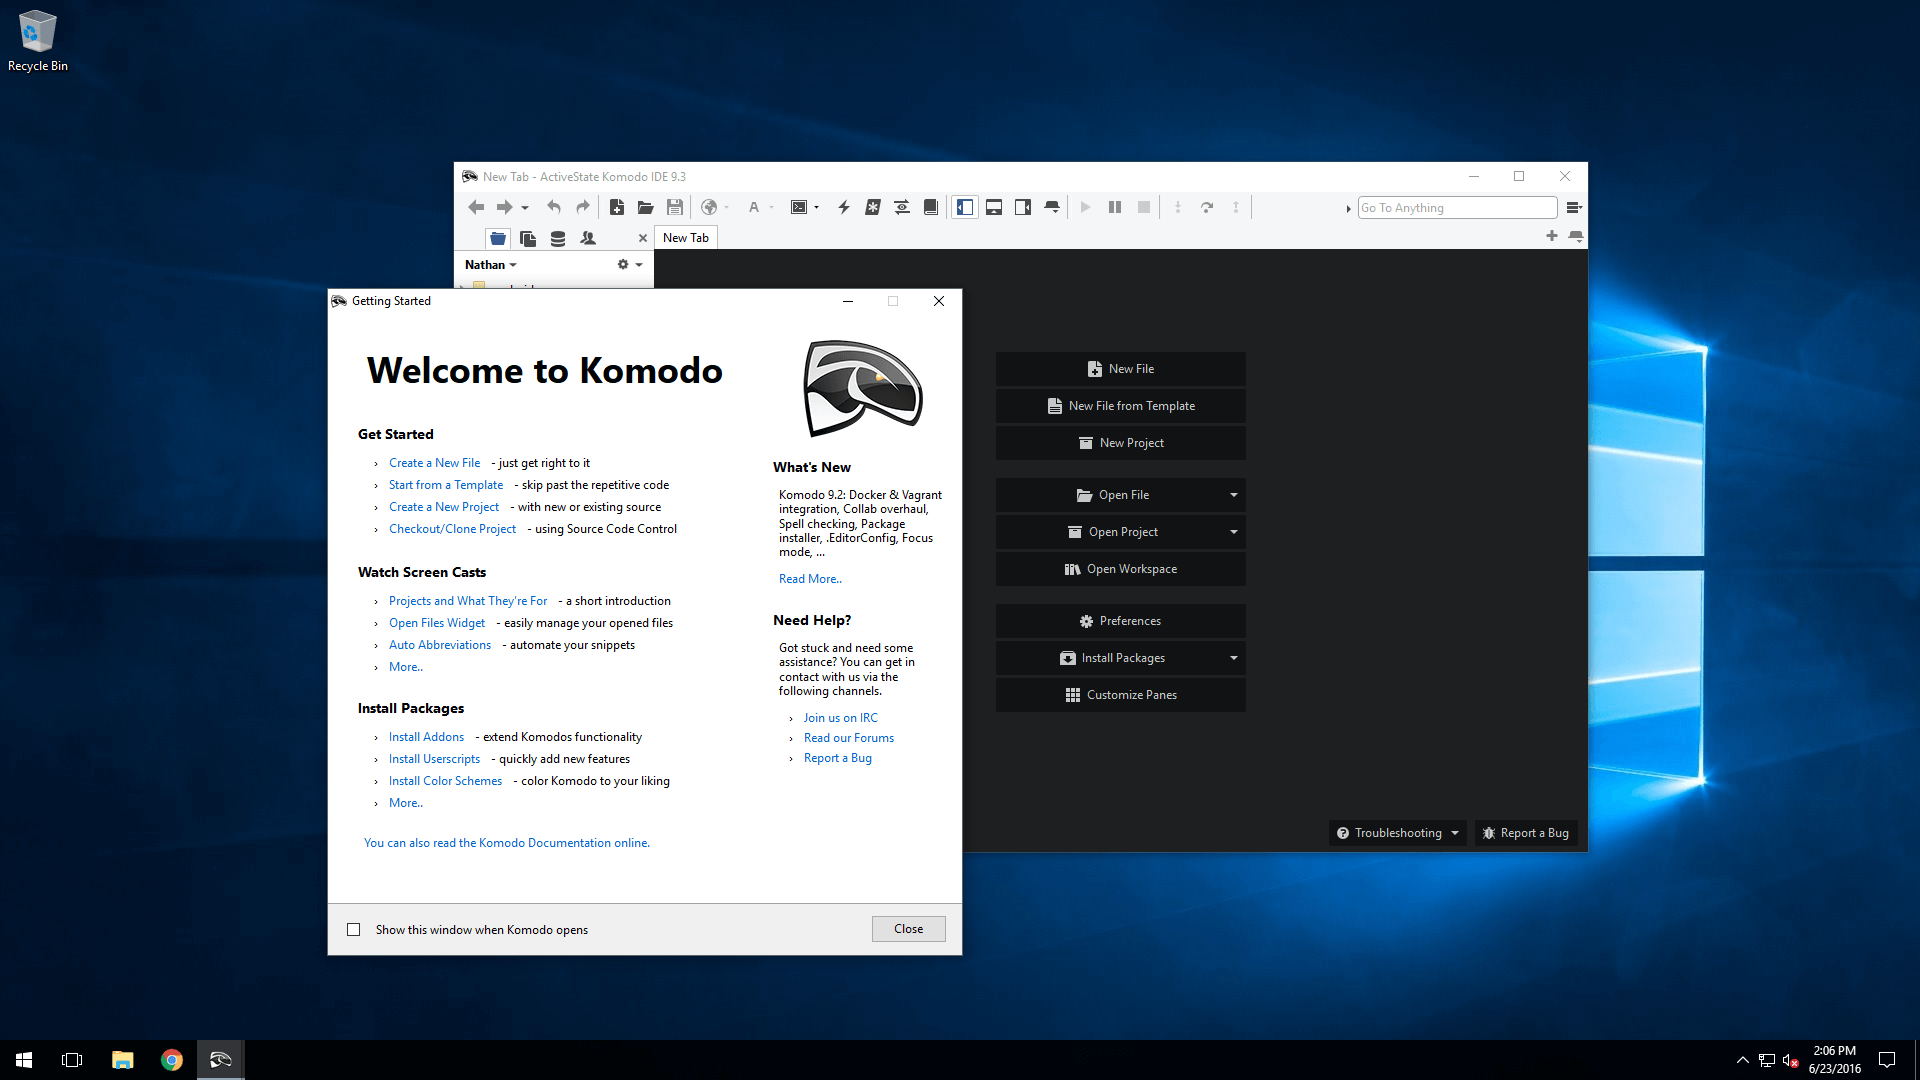Close the left sidebar pane with X
The height and width of the screenshot is (1080, 1920).
643,238
